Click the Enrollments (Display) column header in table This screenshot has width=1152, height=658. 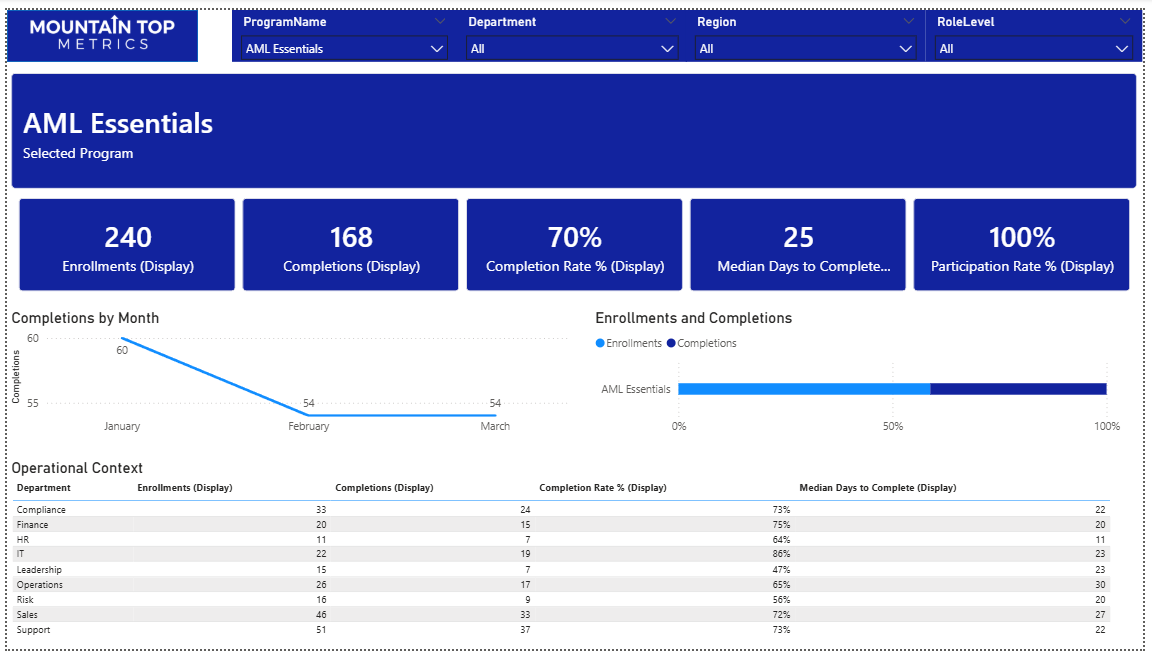point(184,488)
